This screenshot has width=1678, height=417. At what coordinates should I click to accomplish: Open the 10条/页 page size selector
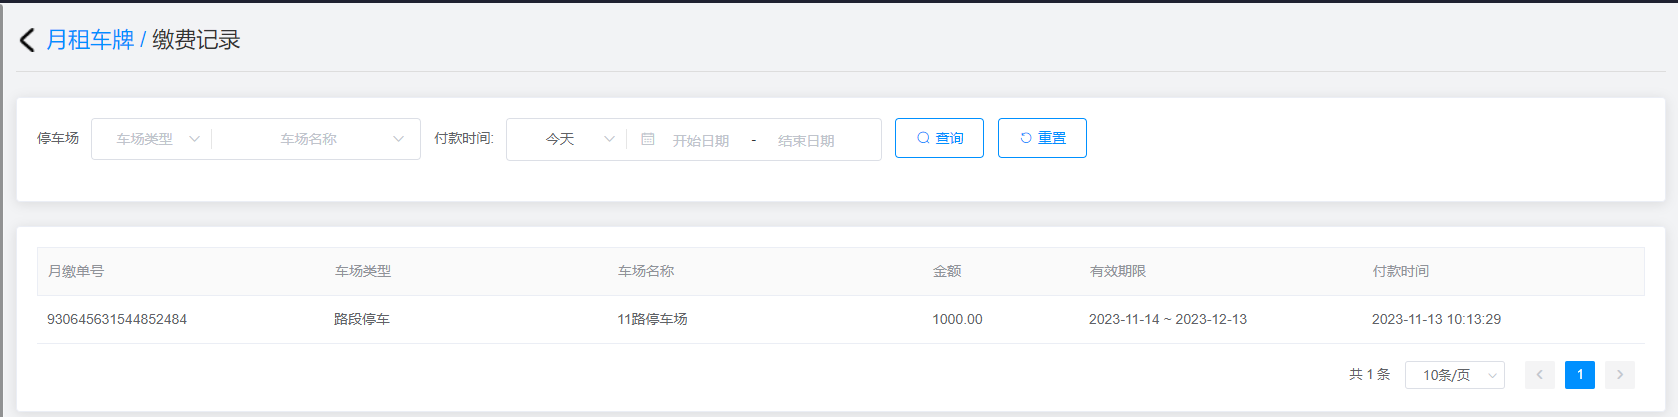(x=1454, y=375)
